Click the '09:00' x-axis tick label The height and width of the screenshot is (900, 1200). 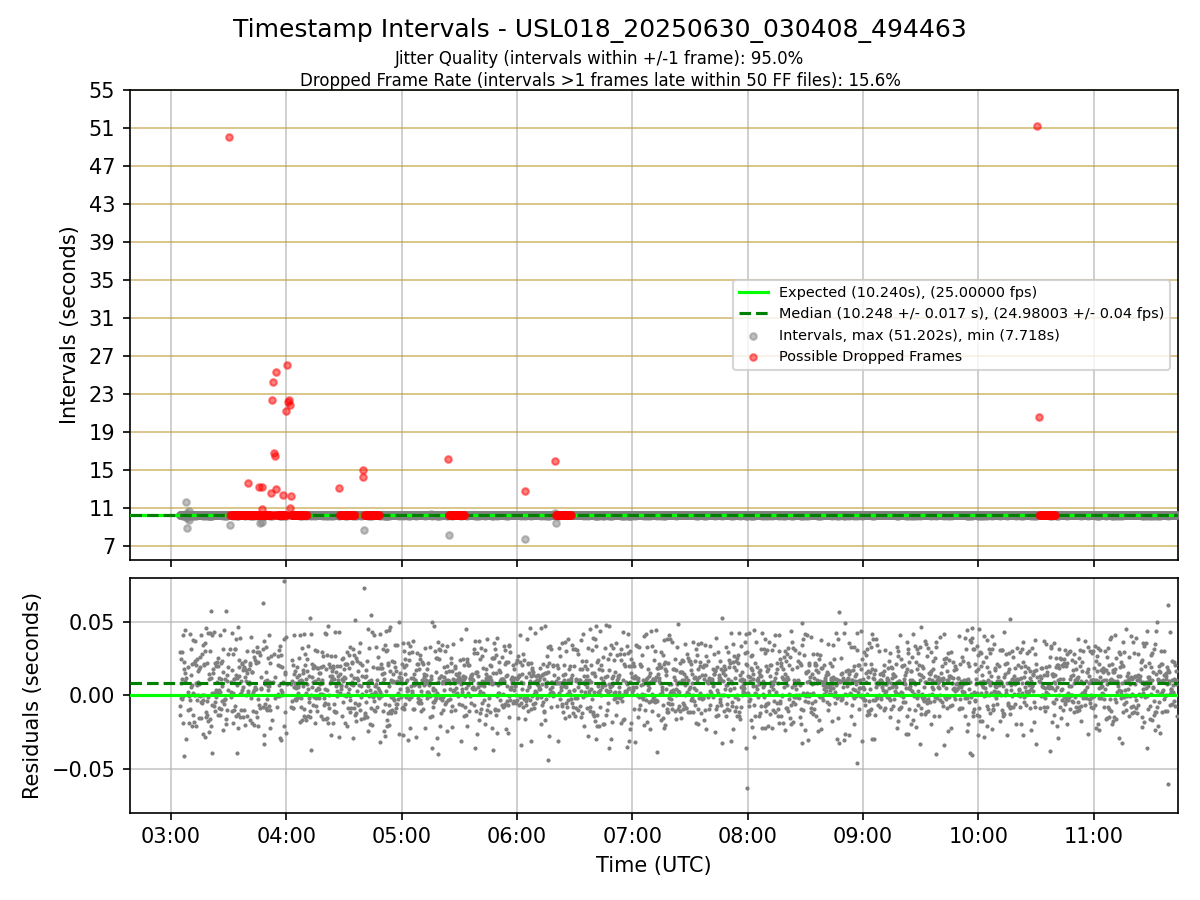(863, 834)
